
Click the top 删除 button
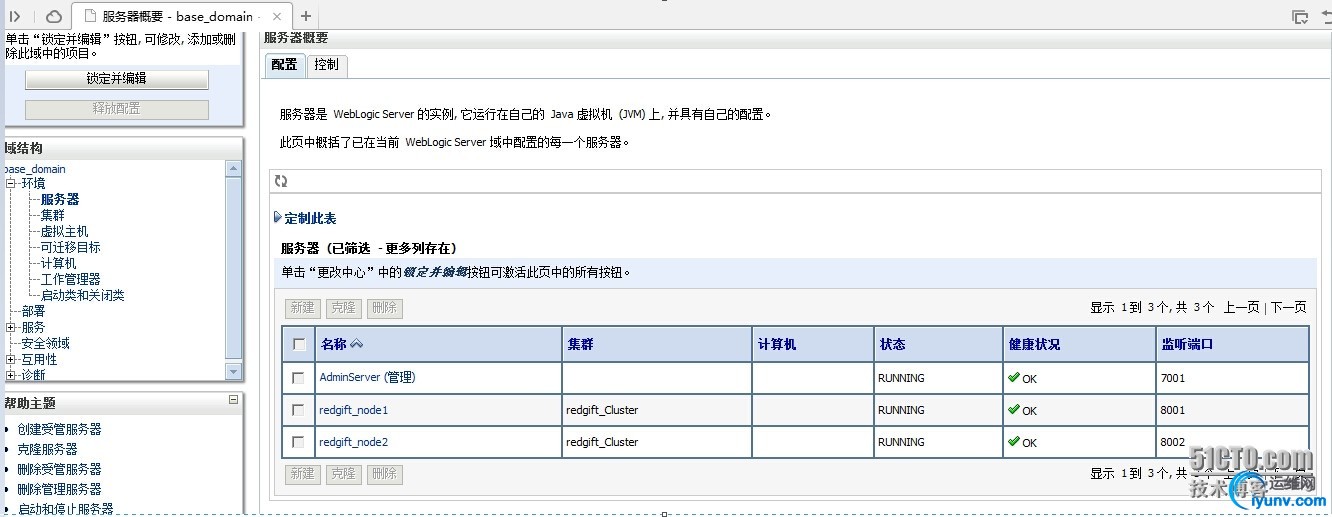[384, 308]
